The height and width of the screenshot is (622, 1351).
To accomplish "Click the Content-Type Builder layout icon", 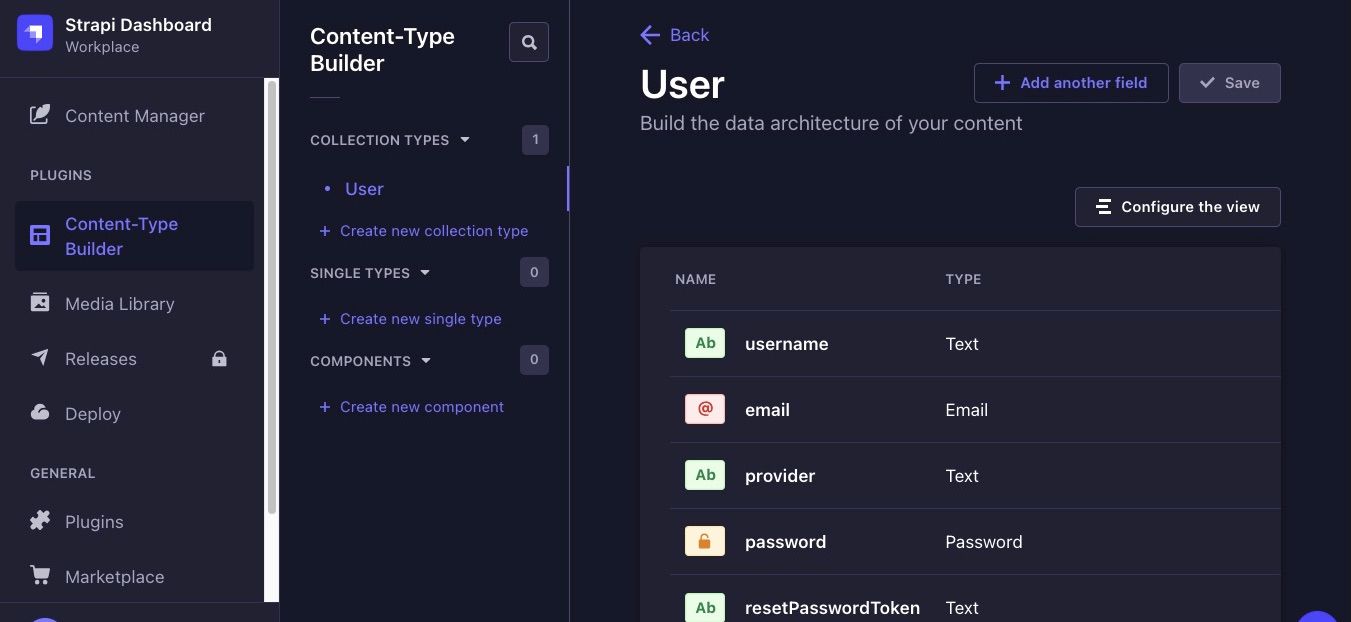I will (x=40, y=236).
